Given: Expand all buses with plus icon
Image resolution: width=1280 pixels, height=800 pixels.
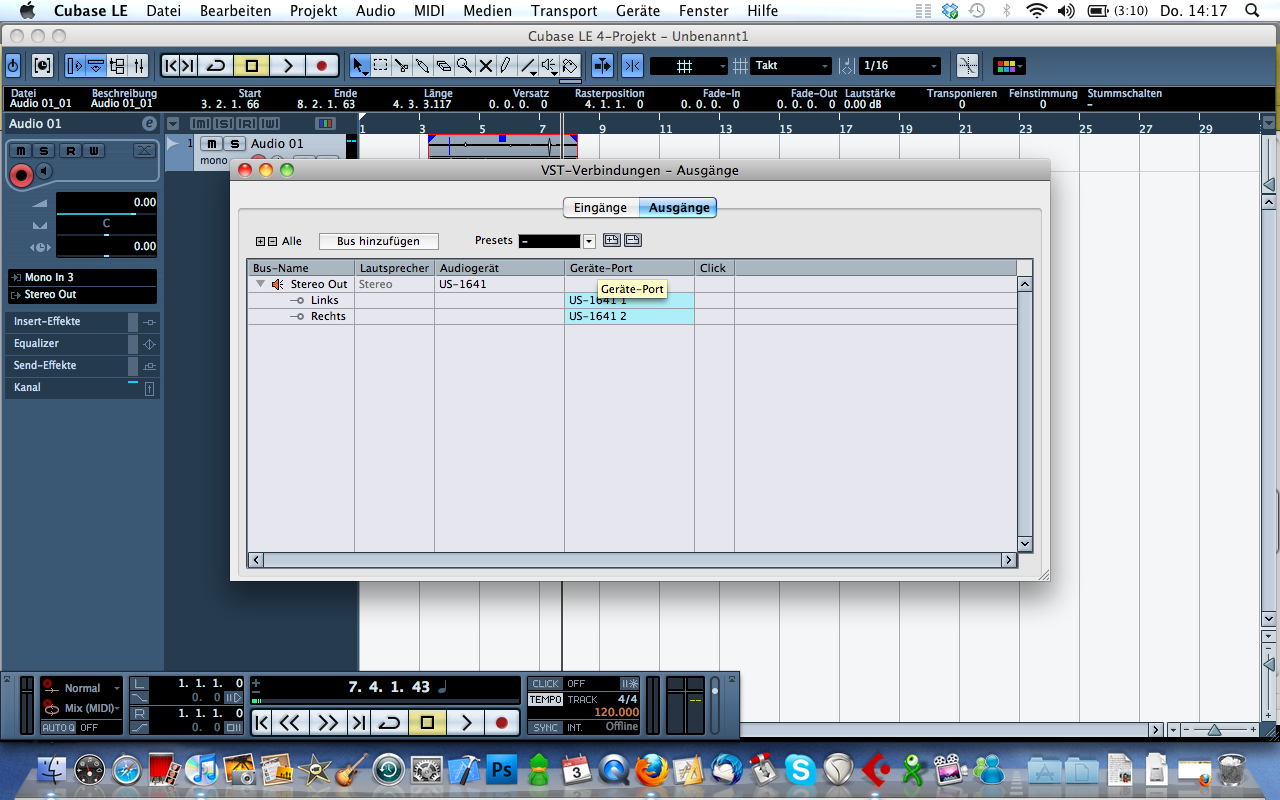Looking at the screenshot, I should point(261,241).
